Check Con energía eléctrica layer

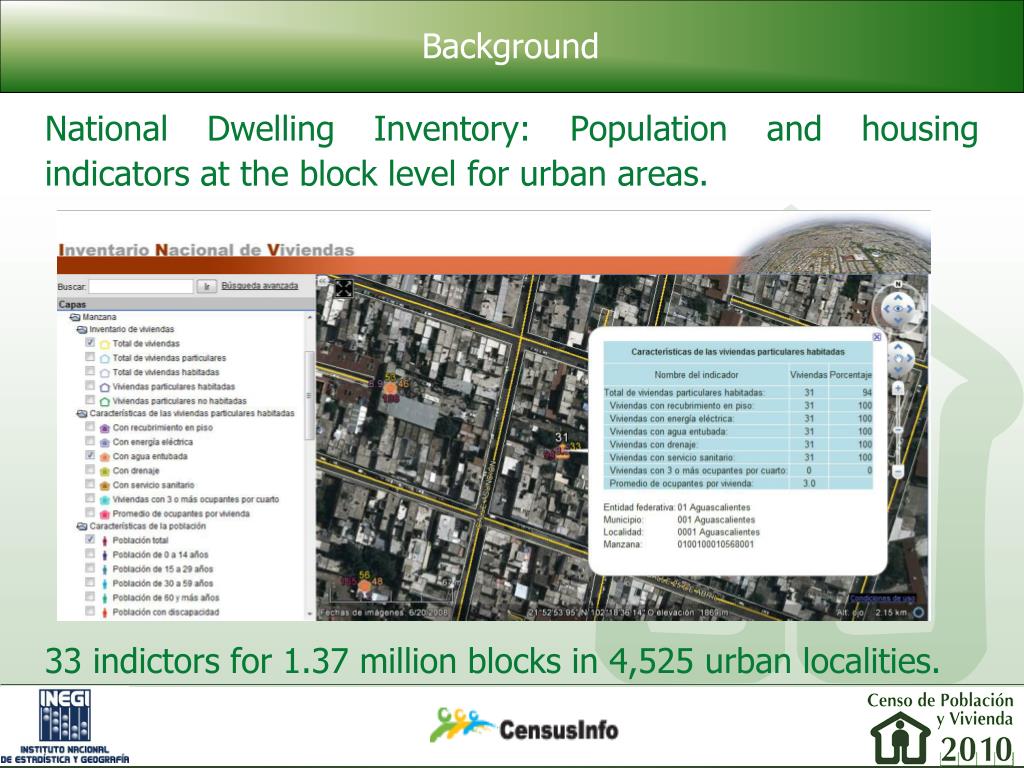click(90, 441)
